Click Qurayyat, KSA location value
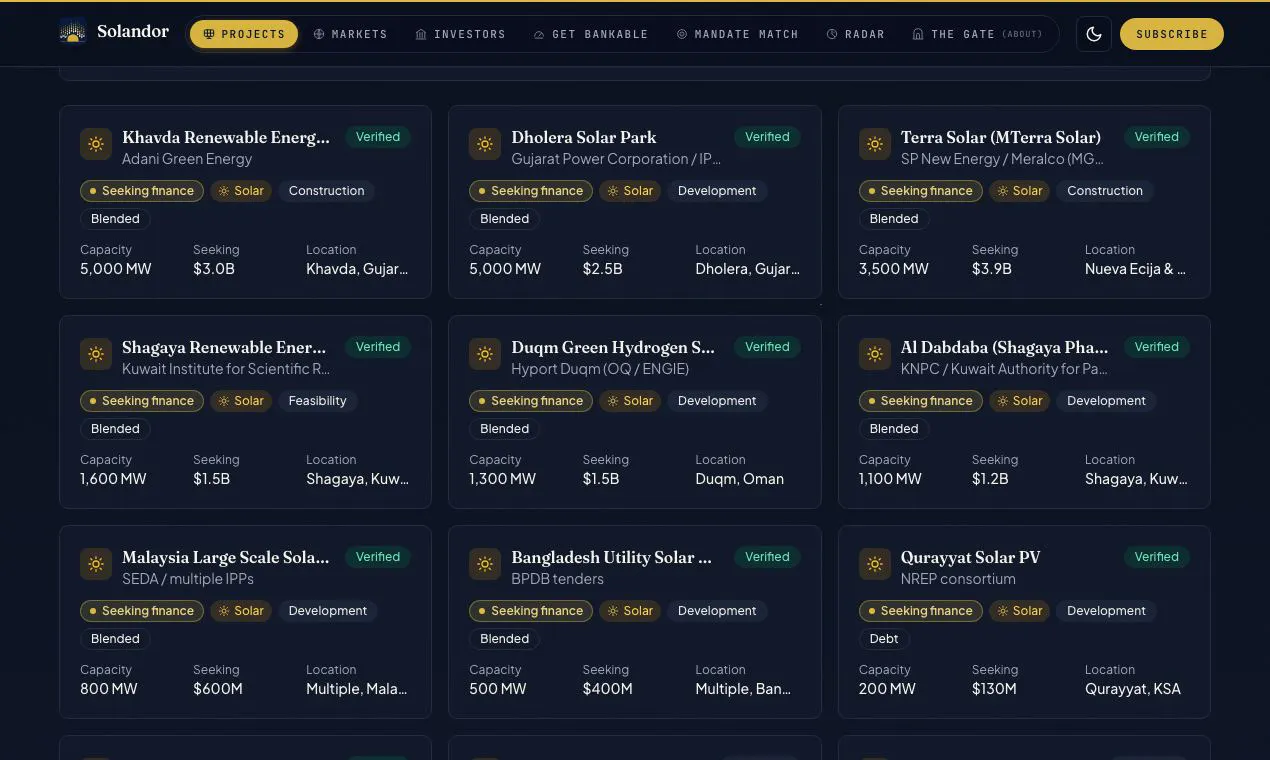1270x760 pixels. (1133, 689)
